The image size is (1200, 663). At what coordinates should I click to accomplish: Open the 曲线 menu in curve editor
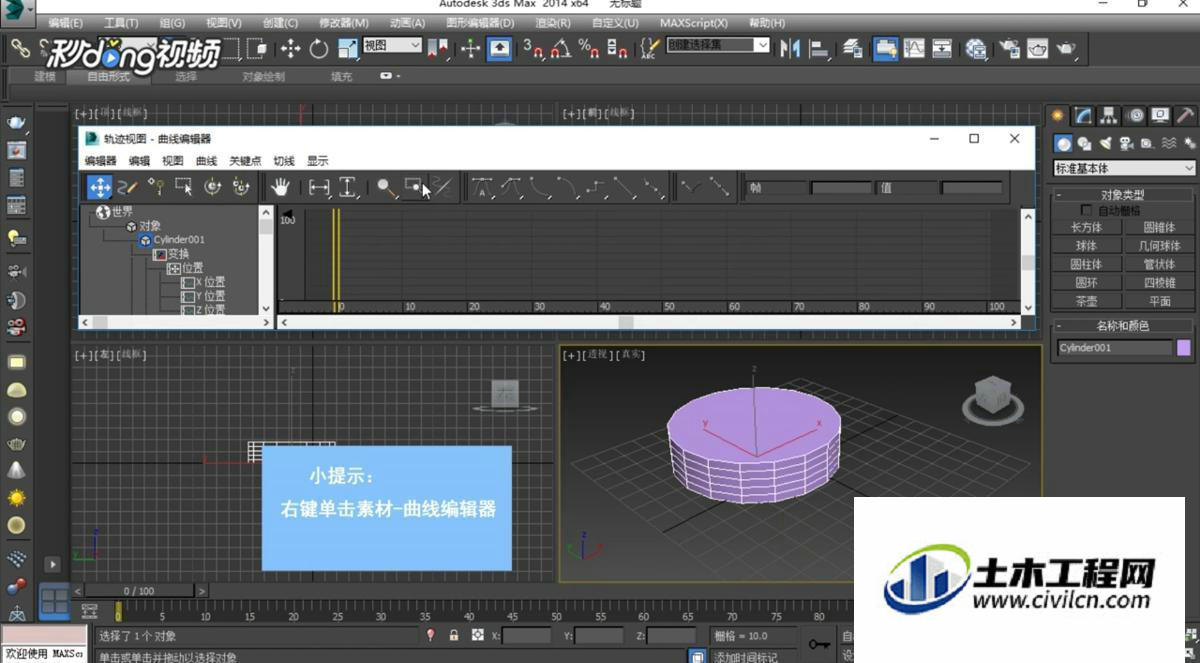pos(206,161)
